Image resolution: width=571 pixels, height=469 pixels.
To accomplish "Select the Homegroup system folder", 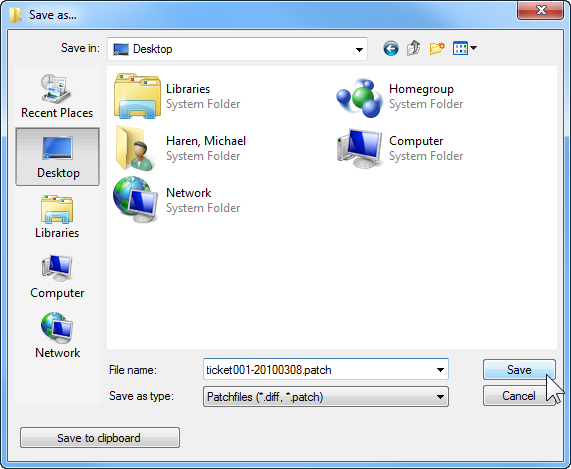I will tap(399, 97).
